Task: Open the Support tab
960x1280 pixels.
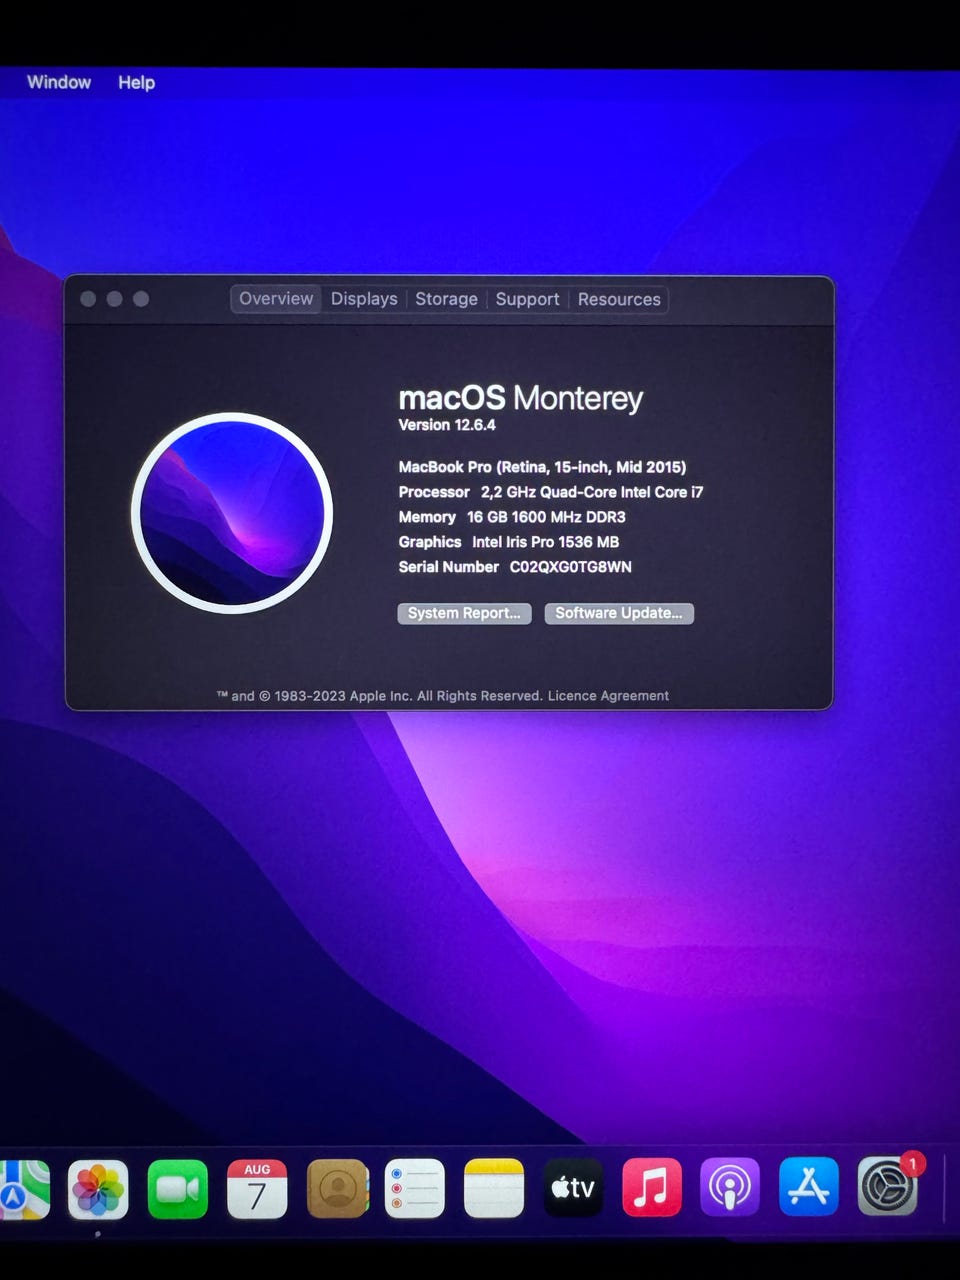Action: (x=527, y=299)
